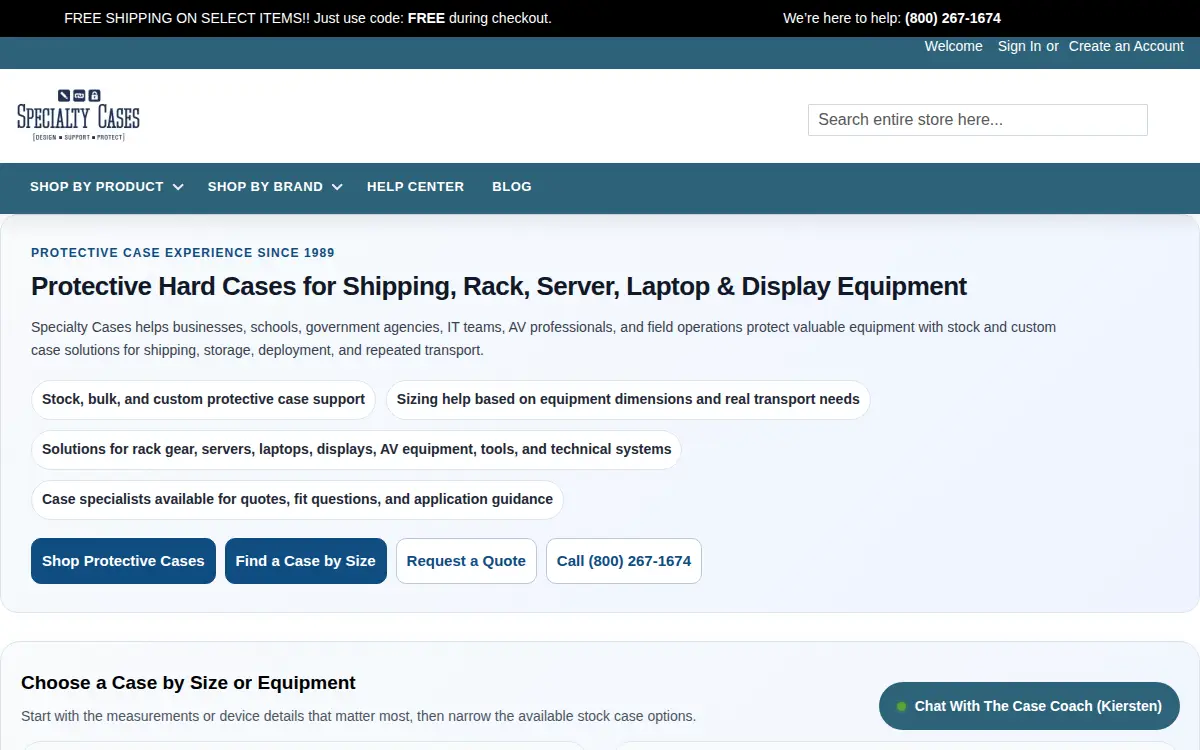The width and height of the screenshot is (1200, 750).
Task: Click 'Solutions for rack gear, servers' pill
Action: (356, 449)
